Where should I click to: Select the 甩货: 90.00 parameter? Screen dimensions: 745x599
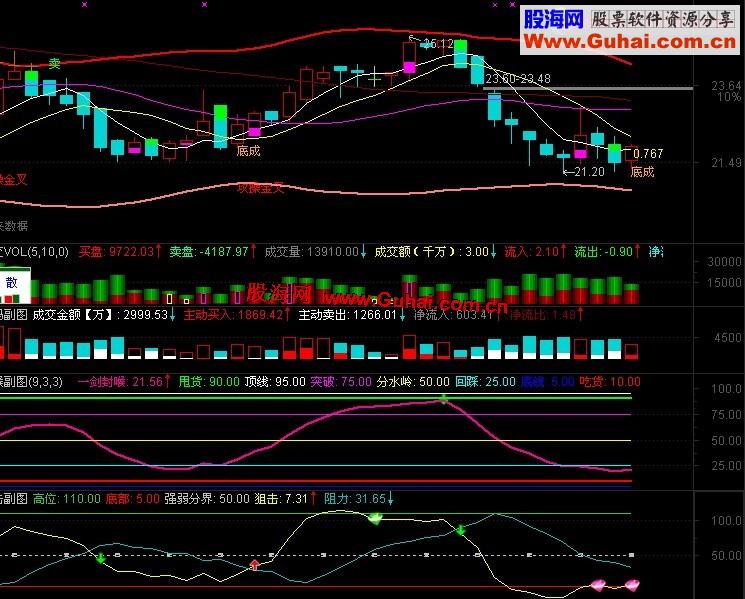pos(209,381)
